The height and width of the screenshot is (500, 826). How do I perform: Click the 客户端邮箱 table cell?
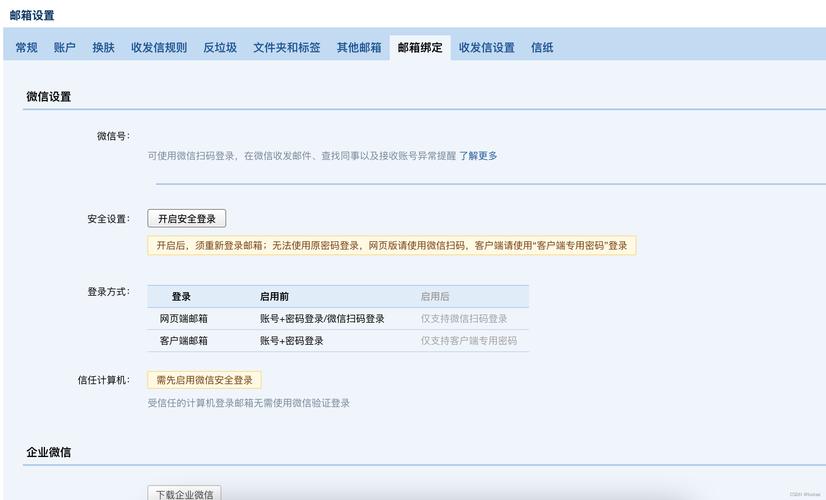[183, 341]
